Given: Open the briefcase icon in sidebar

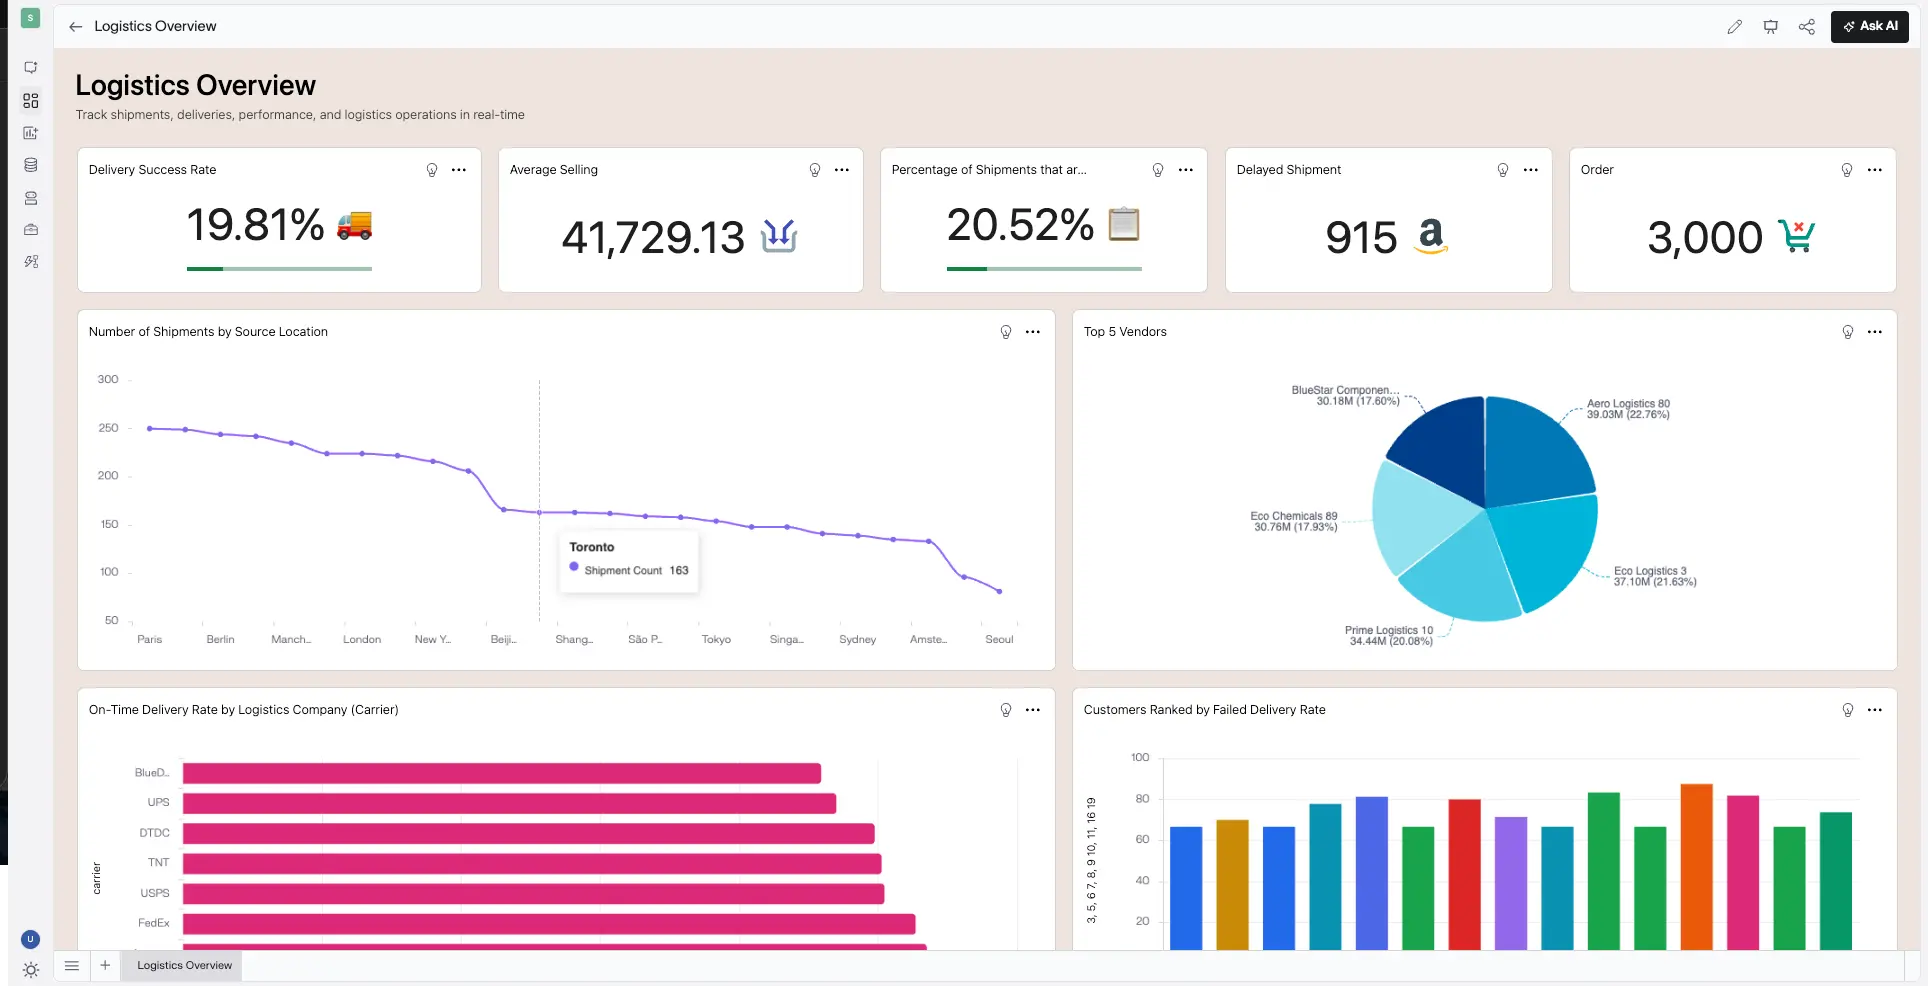Looking at the screenshot, I should pyautogui.click(x=30, y=230).
